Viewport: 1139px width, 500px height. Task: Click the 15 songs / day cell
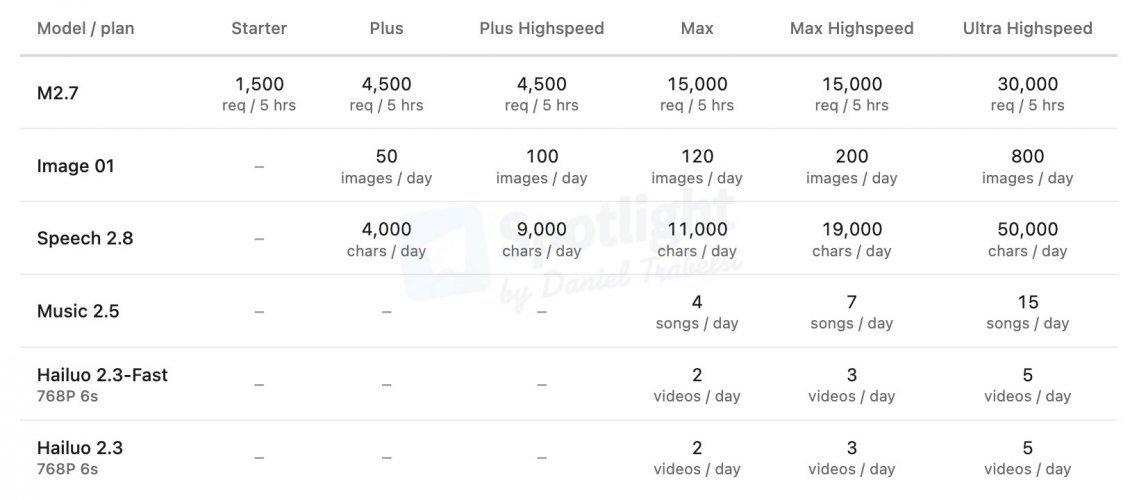click(1027, 311)
